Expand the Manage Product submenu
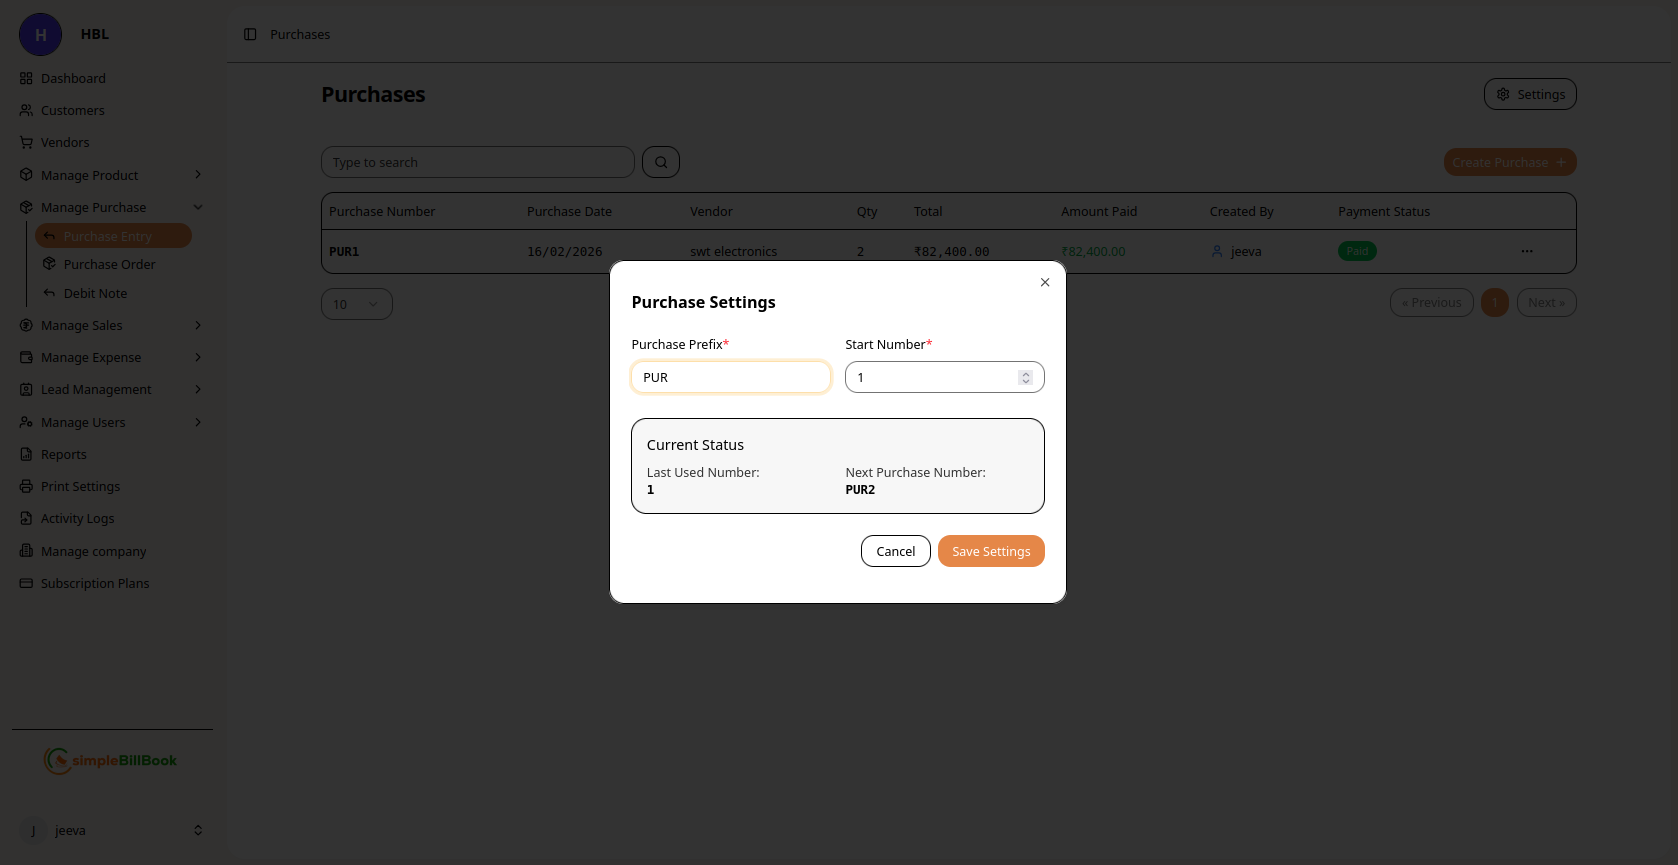1678x865 pixels. (197, 175)
